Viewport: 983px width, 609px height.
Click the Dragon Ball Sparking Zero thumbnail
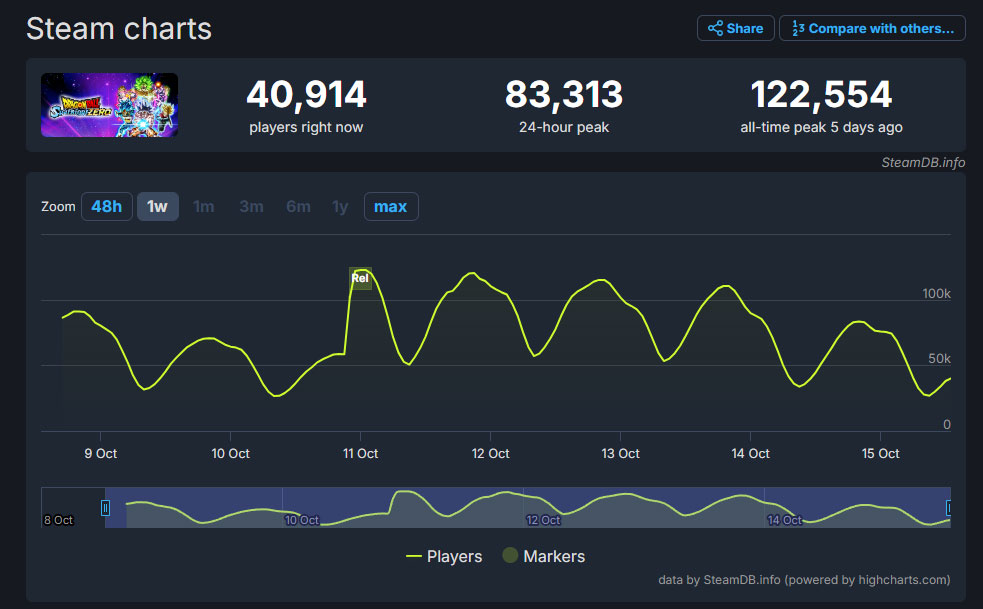(109, 105)
